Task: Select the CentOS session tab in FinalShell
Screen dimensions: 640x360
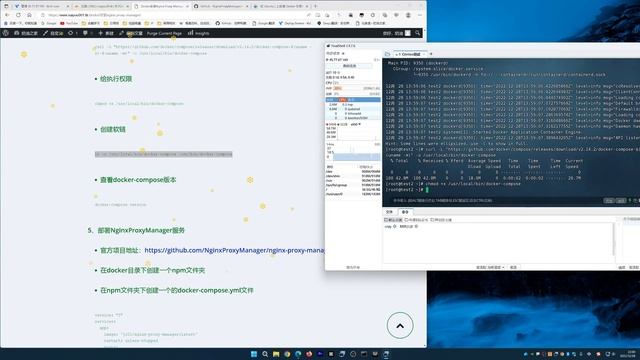Action: click(x=410, y=54)
